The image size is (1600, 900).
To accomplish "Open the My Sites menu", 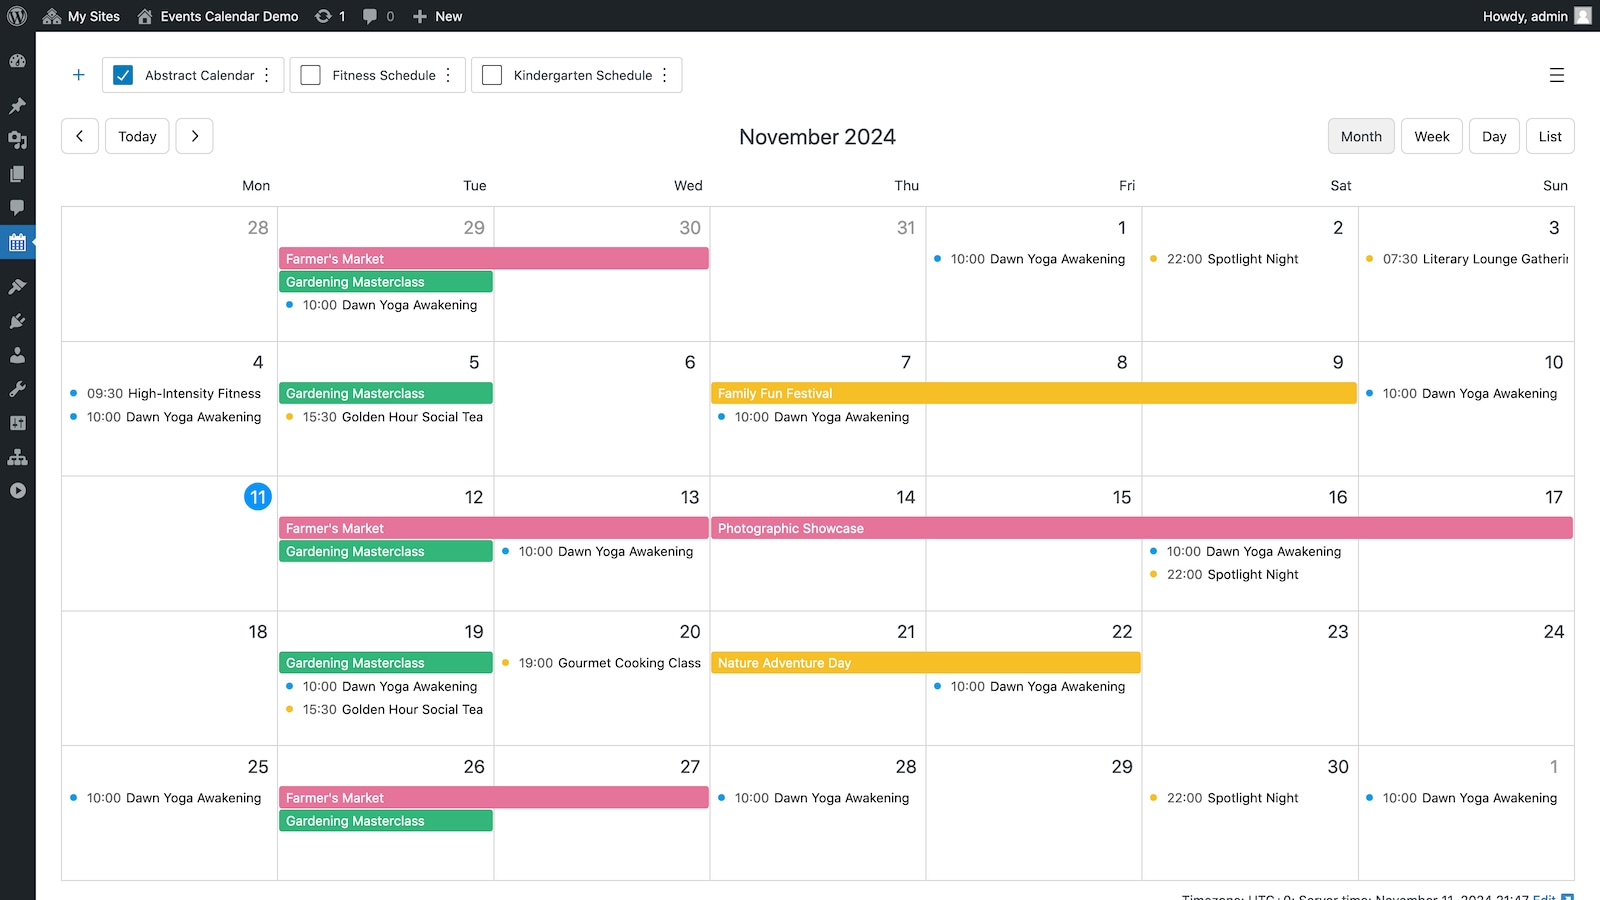I will click(x=81, y=16).
